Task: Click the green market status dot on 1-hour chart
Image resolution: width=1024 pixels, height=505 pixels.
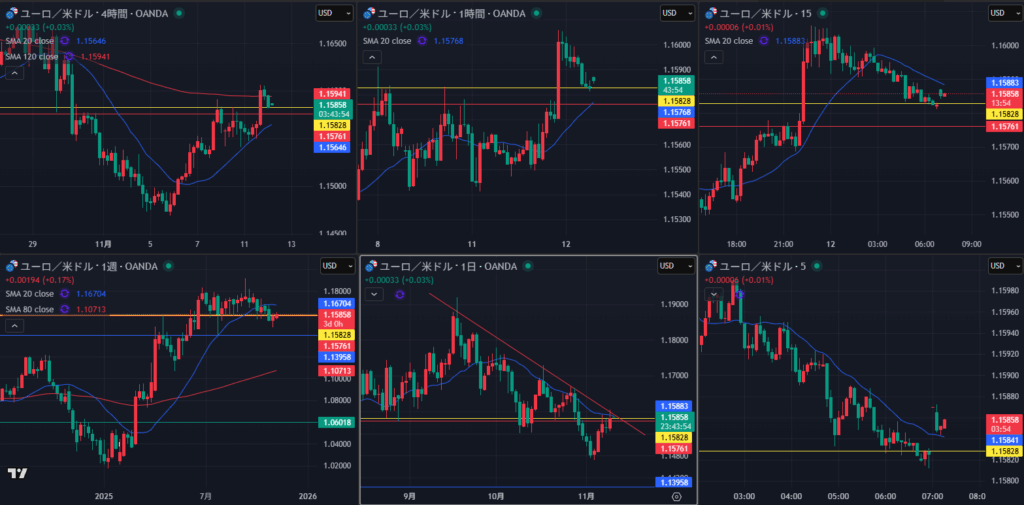Action: tap(536, 13)
